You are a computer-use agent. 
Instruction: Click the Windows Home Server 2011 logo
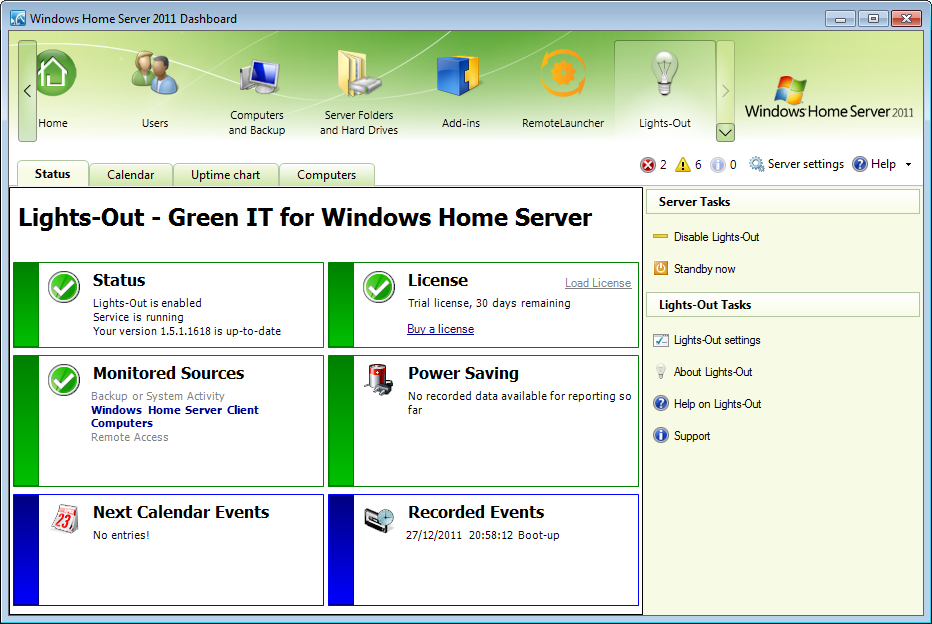pos(829,97)
